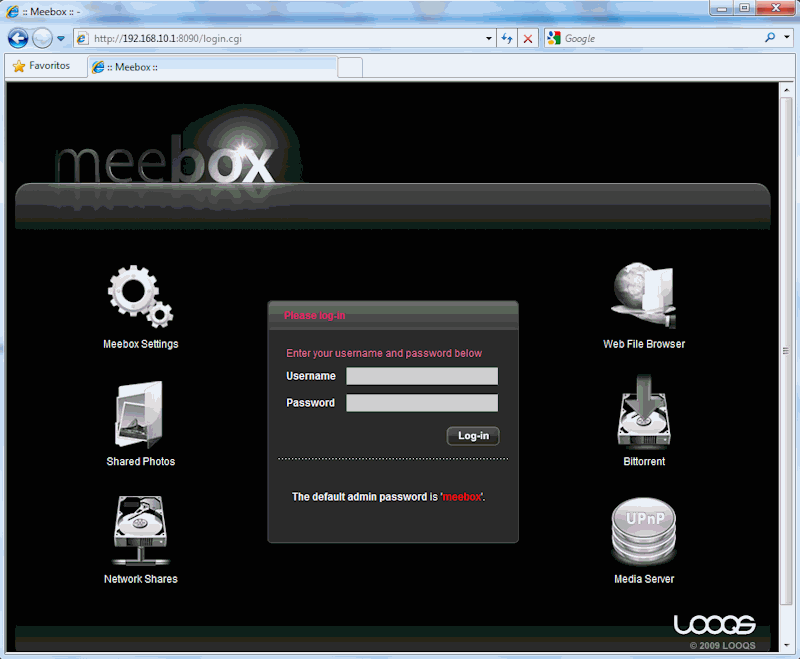
Task: Click the browser Forward arrow button
Action: [42, 38]
